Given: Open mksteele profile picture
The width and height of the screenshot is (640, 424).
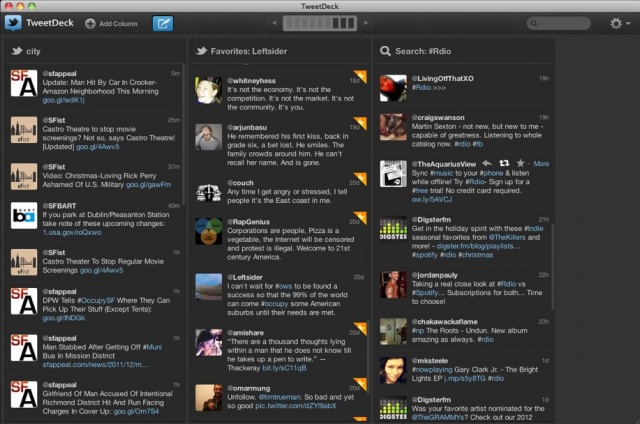Looking at the screenshot, I should click(393, 370).
